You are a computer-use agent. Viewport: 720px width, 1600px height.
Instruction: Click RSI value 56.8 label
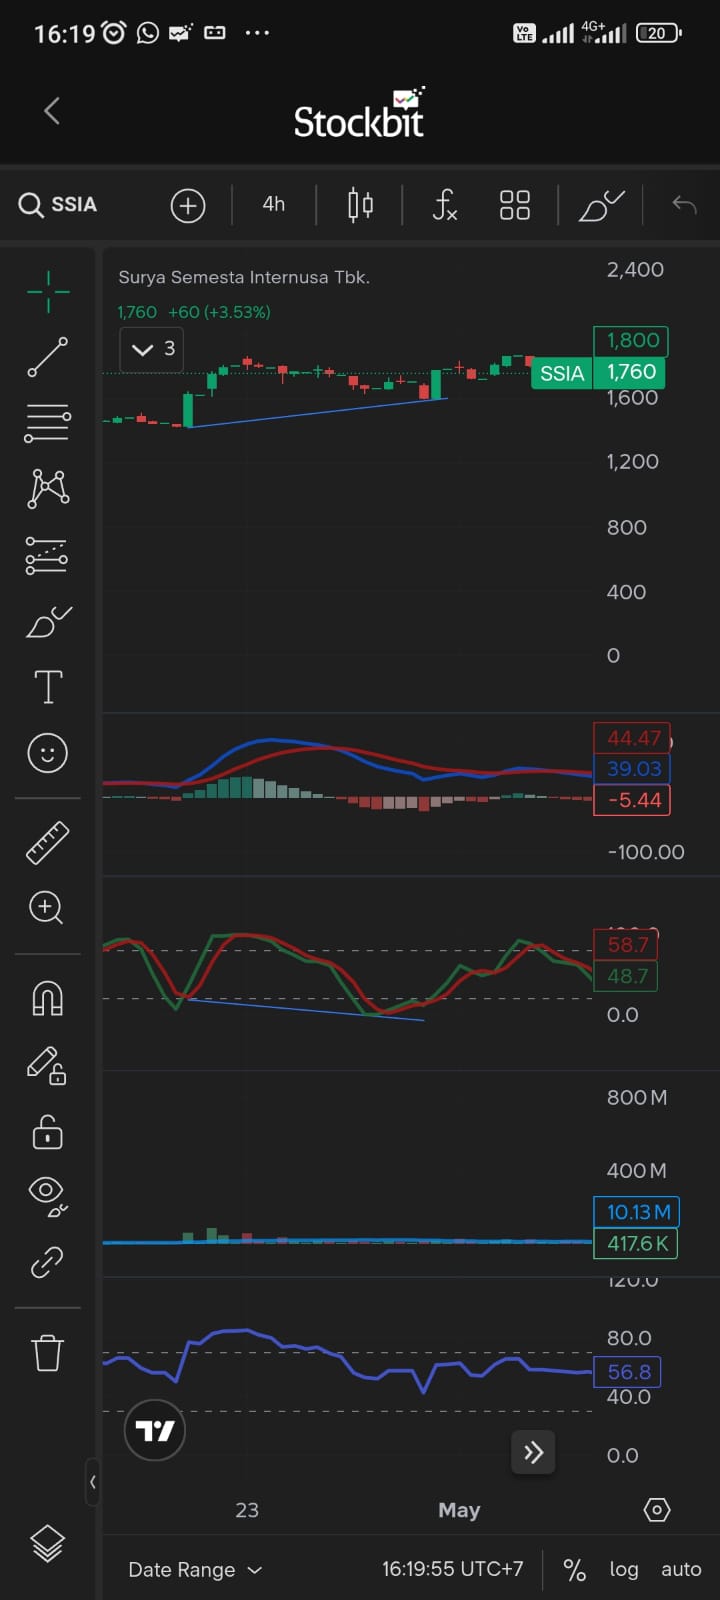628,1372
